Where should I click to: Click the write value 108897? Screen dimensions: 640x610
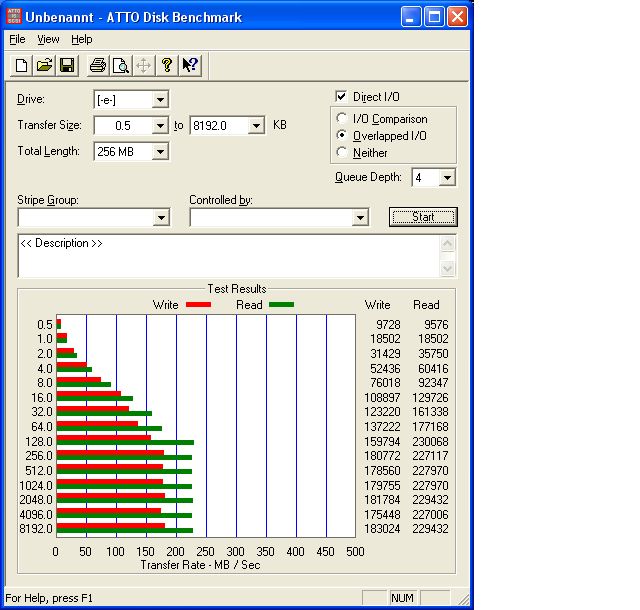382,398
